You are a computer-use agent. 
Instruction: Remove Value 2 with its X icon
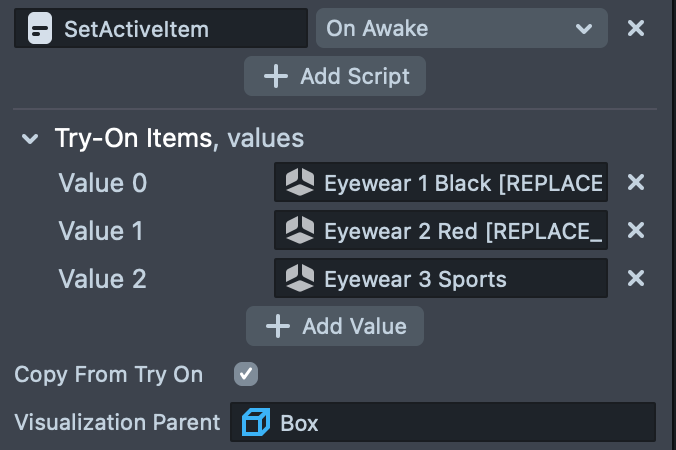635,279
